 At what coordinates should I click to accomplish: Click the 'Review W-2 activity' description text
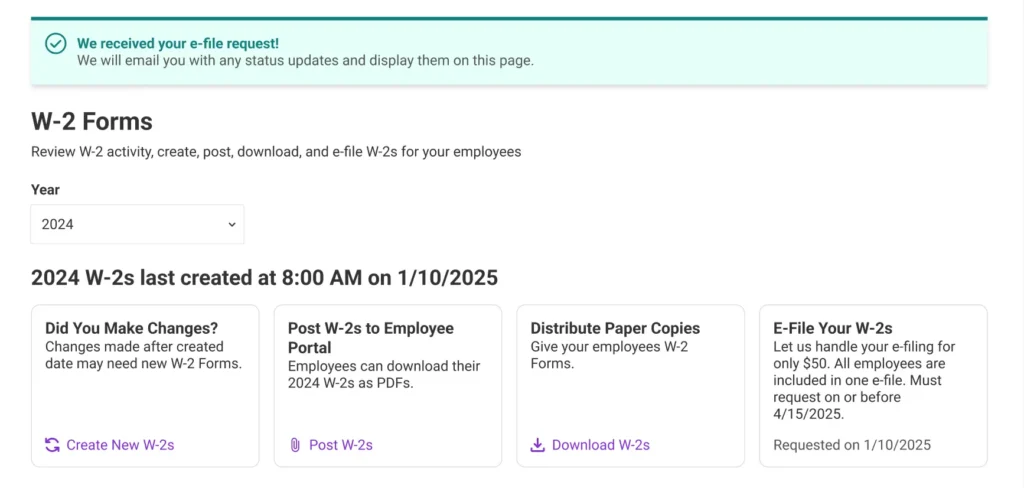276,152
